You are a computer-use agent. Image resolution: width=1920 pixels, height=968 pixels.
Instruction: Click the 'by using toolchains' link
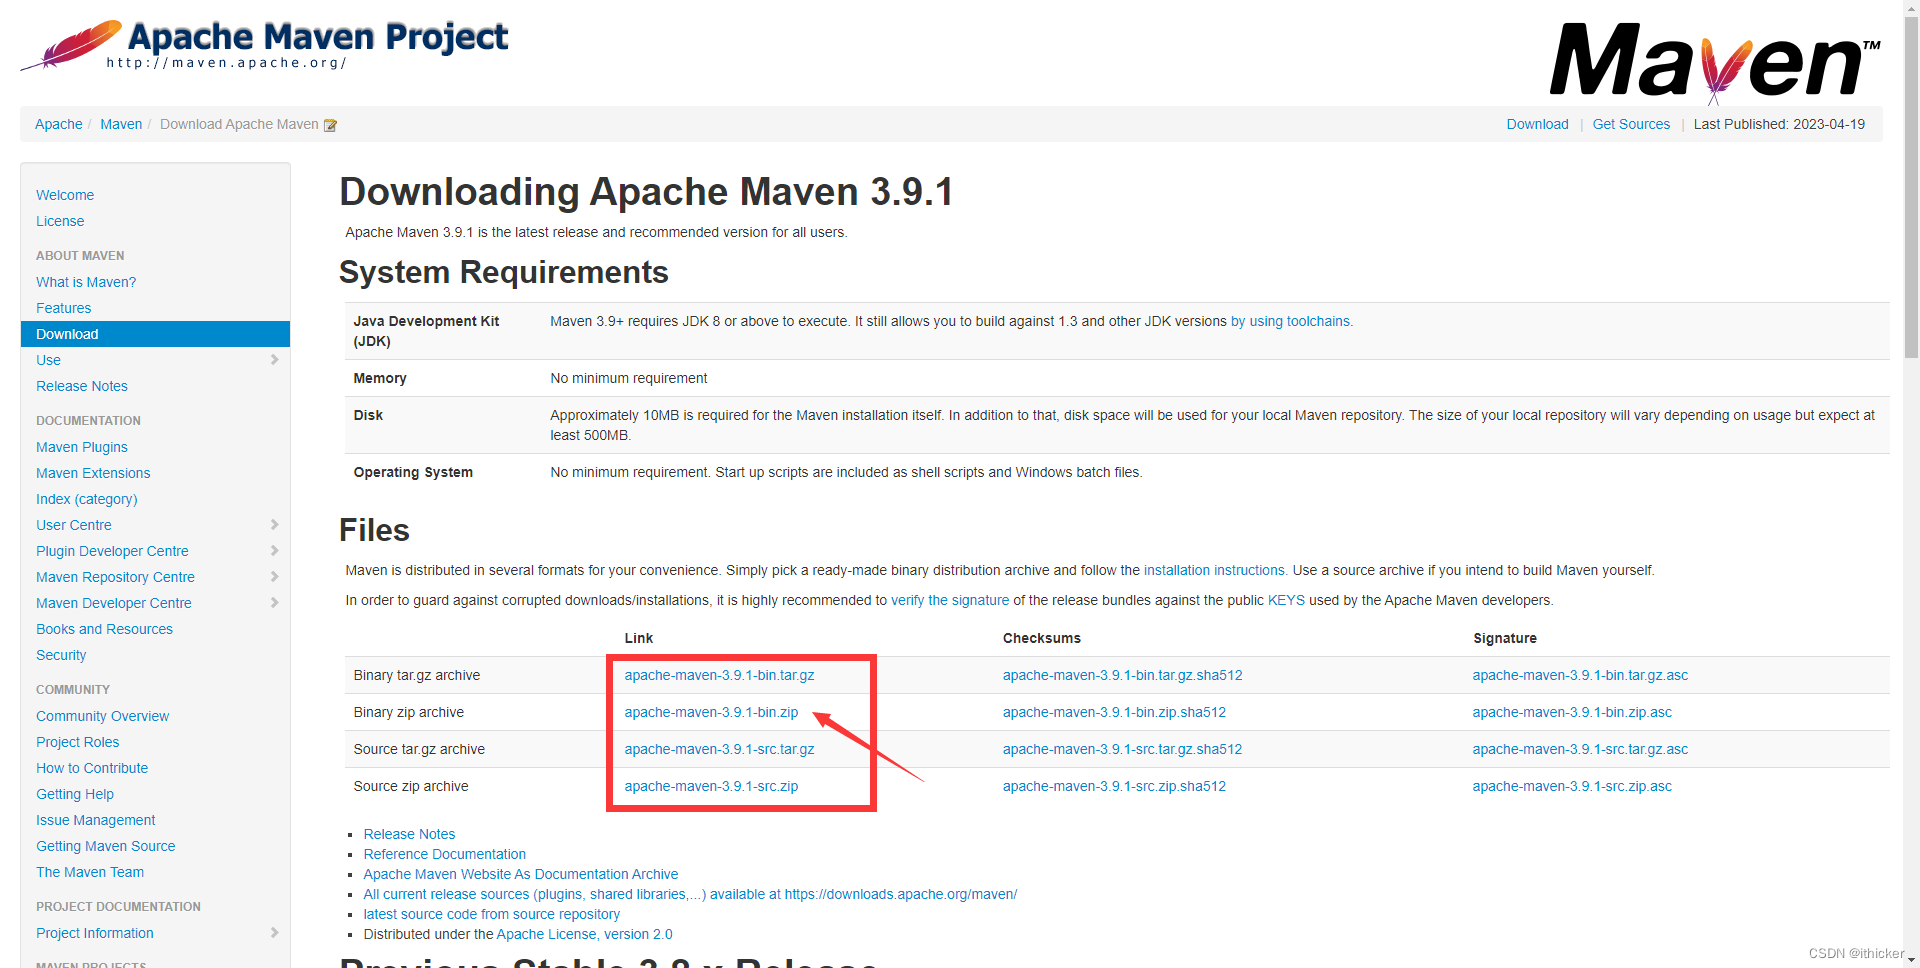click(1291, 321)
